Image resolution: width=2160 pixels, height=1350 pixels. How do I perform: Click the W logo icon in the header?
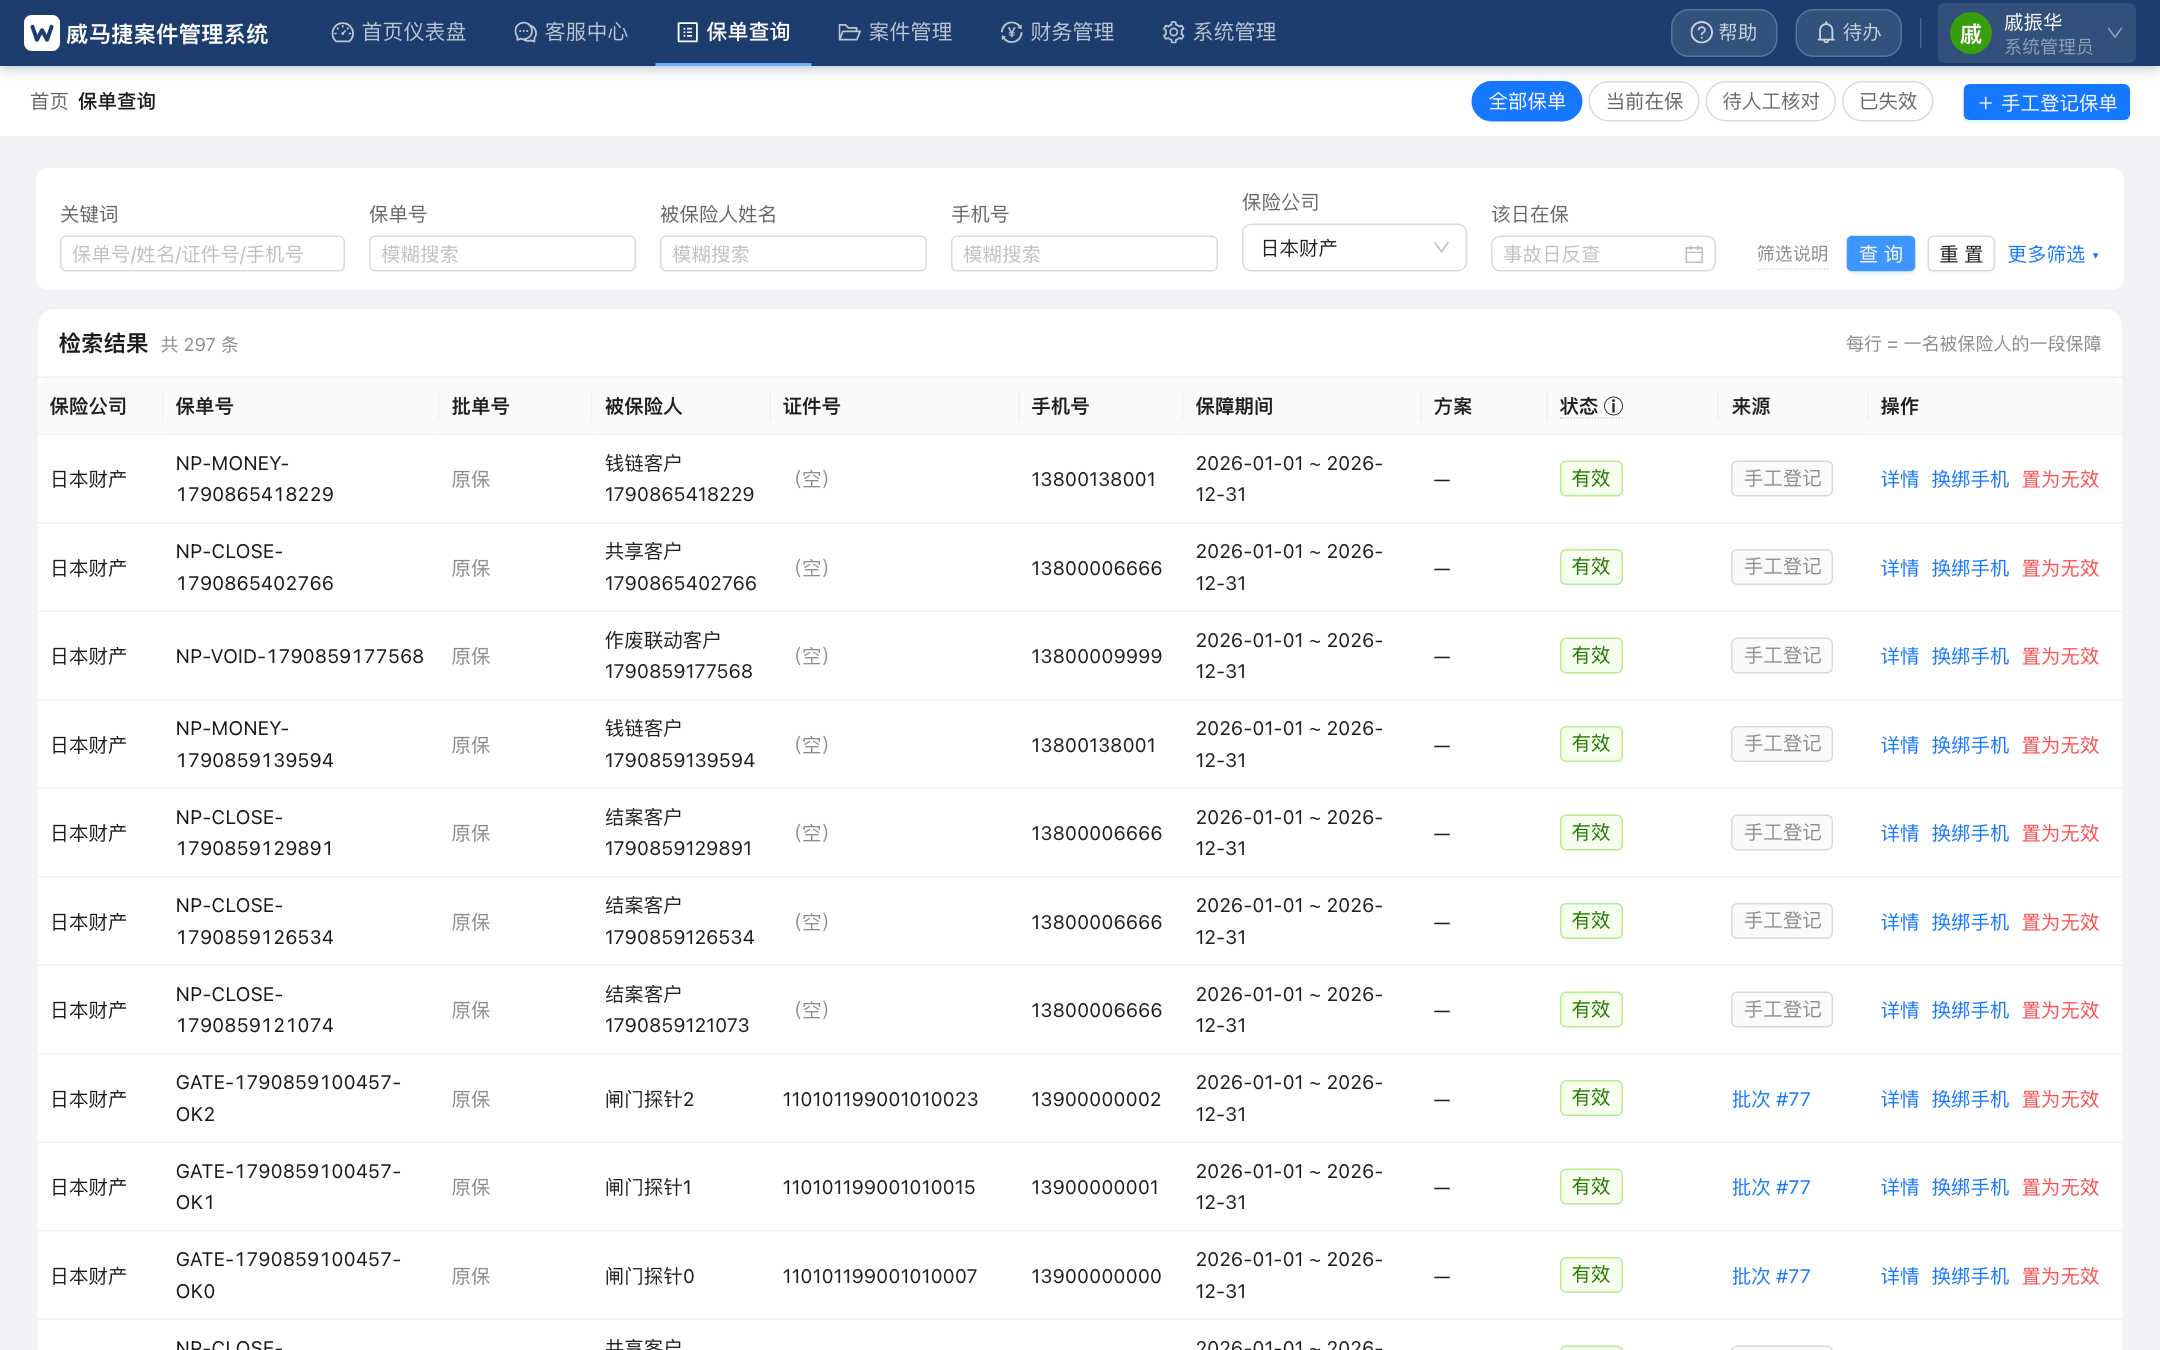(41, 33)
